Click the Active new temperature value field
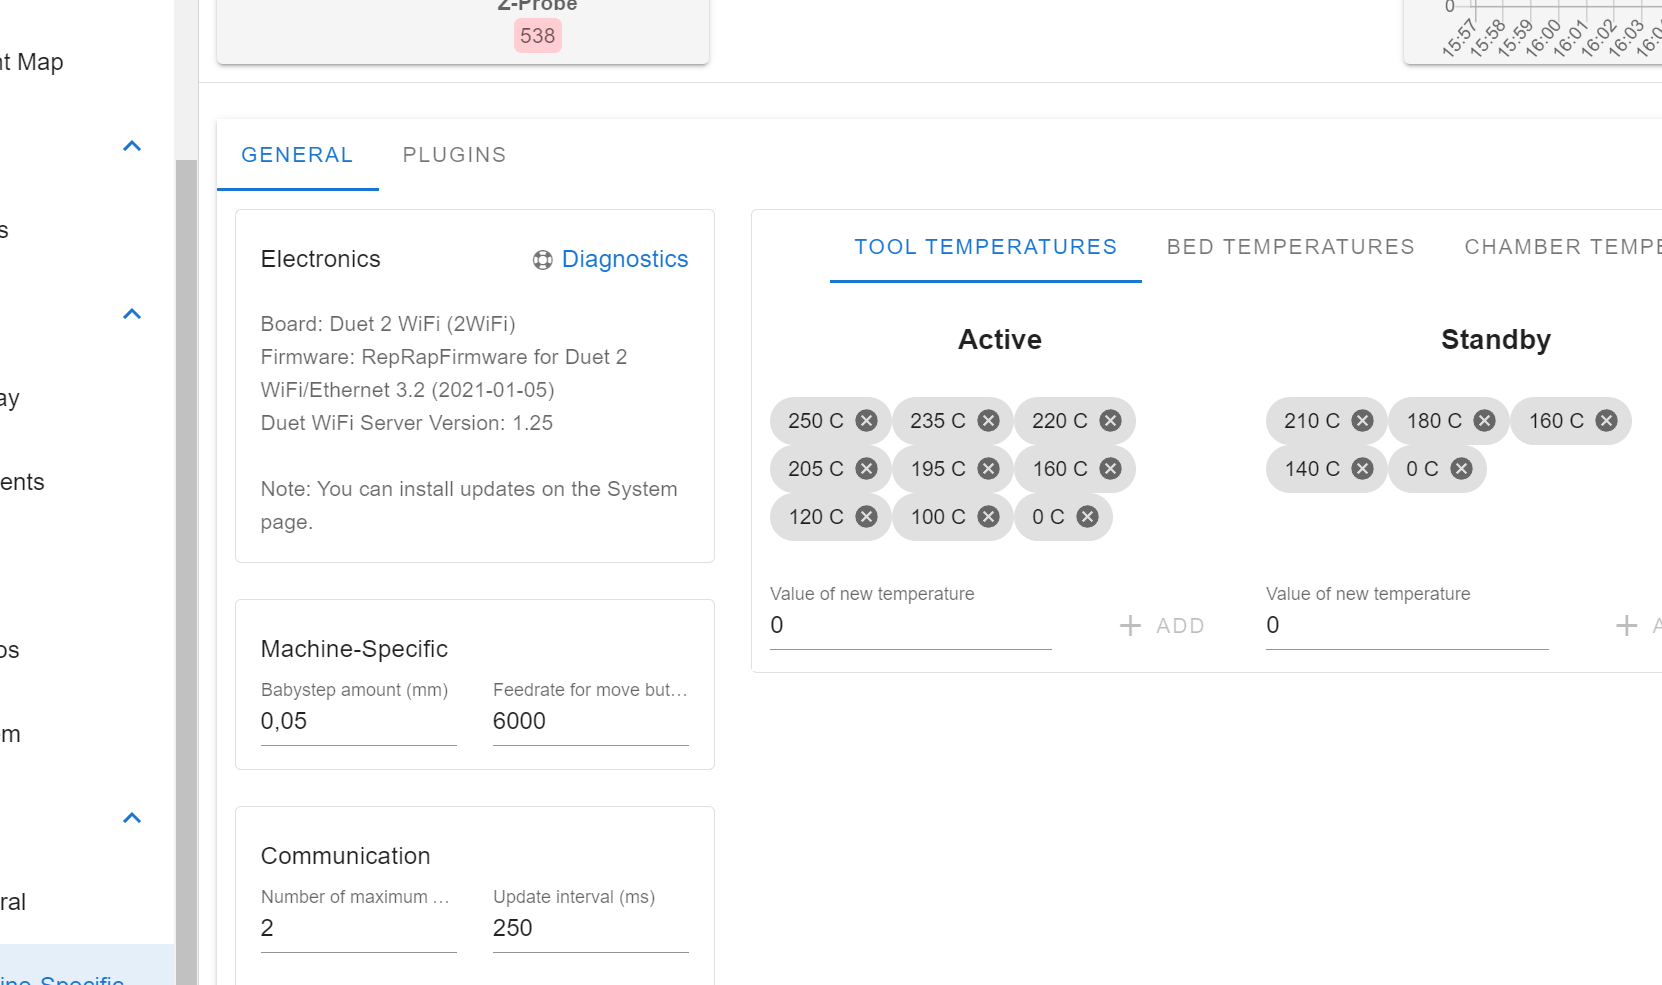Screen dimensions: 1662x985 coord(911,626)
